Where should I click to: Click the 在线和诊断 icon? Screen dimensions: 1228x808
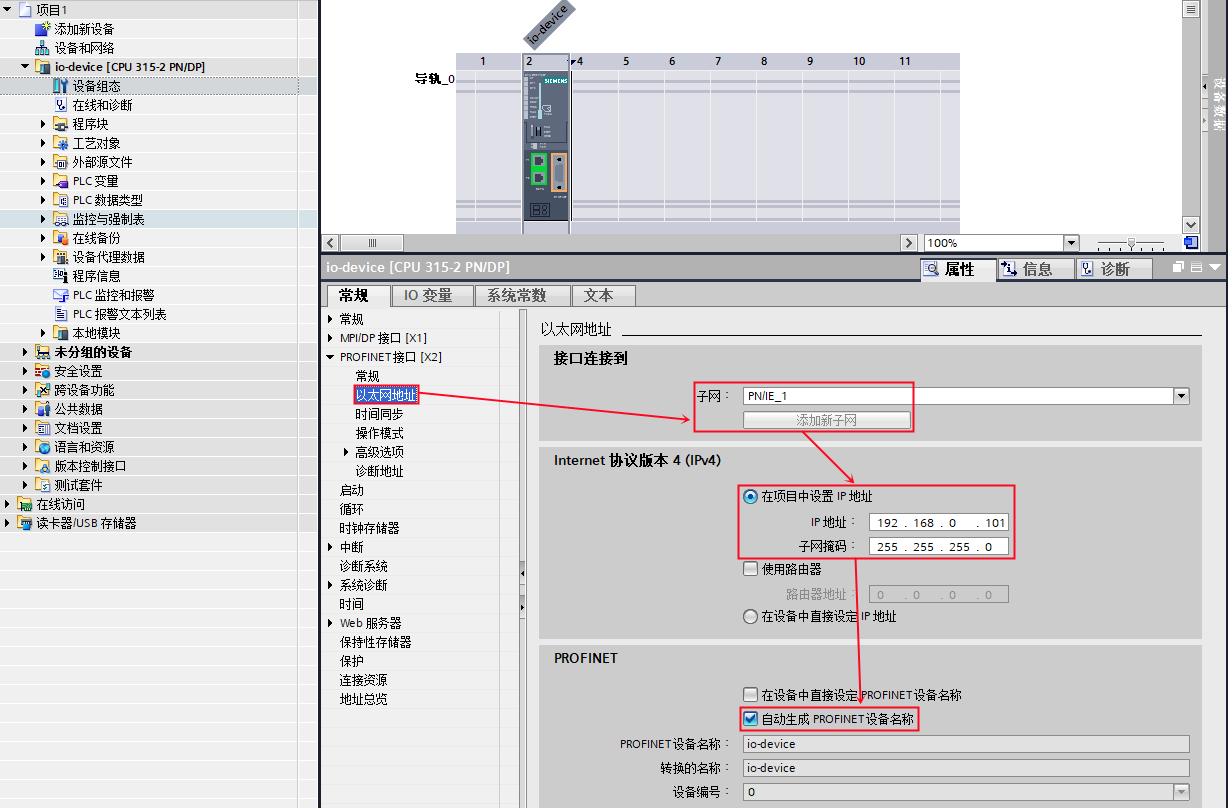(60, 105)
